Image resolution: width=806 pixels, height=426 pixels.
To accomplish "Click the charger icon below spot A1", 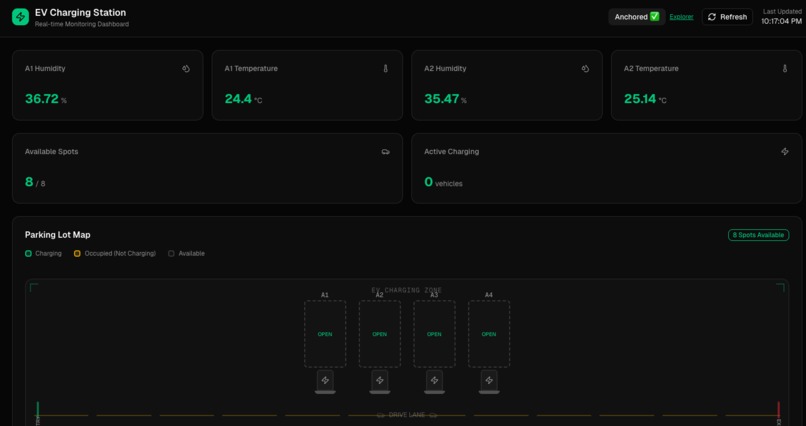I will pyautogui.click(x=325, y=382).
